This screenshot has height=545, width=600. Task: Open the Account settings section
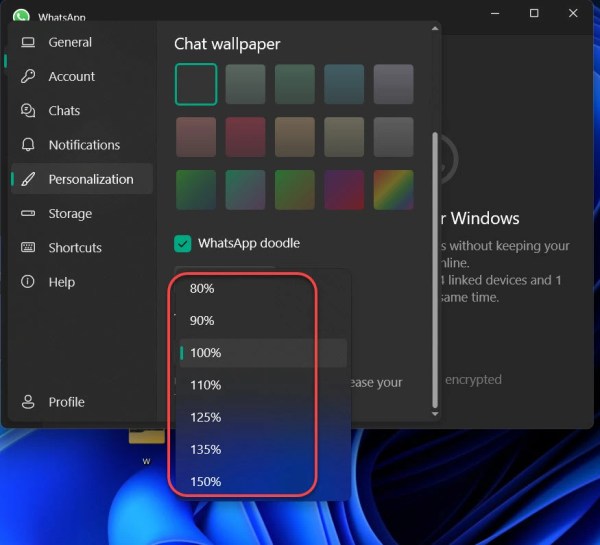(82, 77)
